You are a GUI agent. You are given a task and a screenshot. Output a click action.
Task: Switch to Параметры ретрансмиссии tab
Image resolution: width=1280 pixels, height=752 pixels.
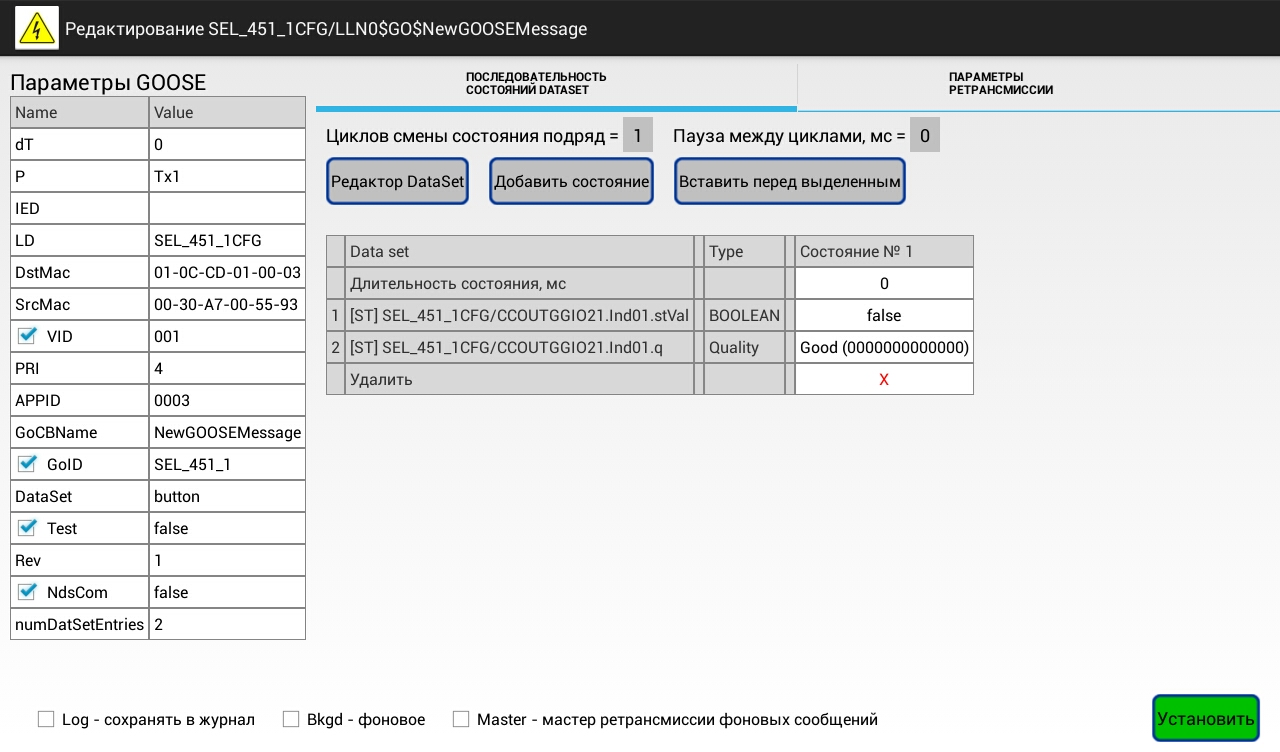click(x=1000, y=84)
